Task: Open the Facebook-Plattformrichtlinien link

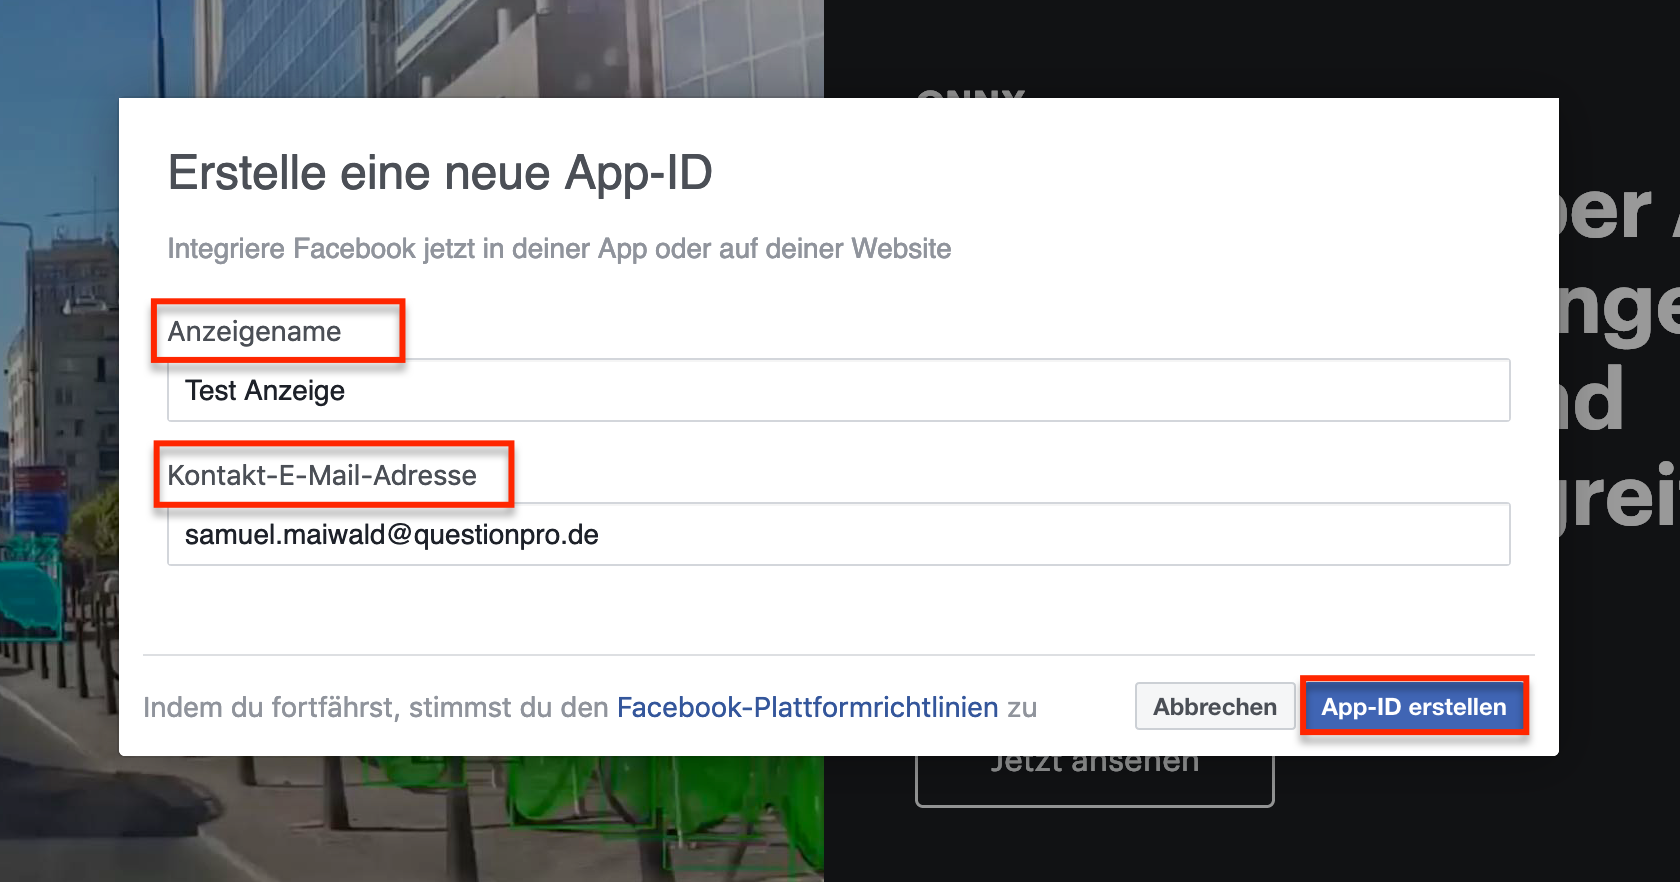Action: [807, 707]
